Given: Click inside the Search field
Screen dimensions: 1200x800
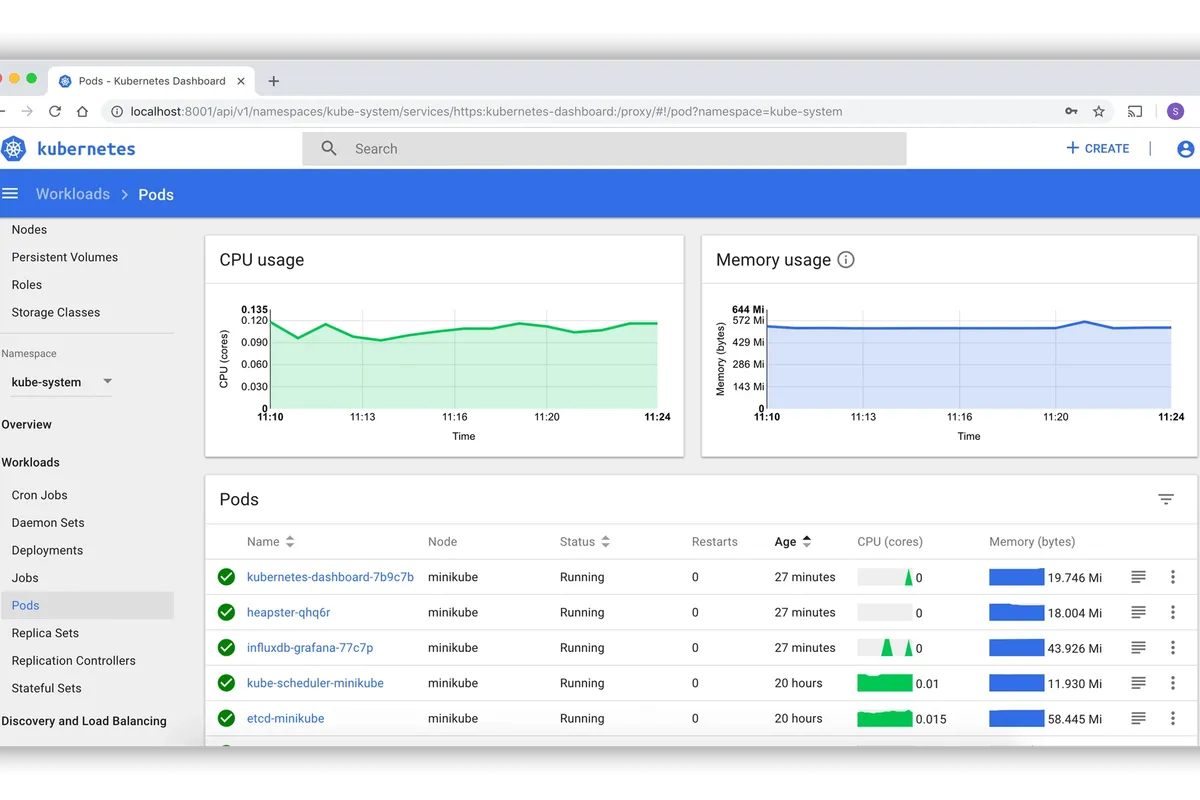Looking at the screenshot, I should point(600,148).
